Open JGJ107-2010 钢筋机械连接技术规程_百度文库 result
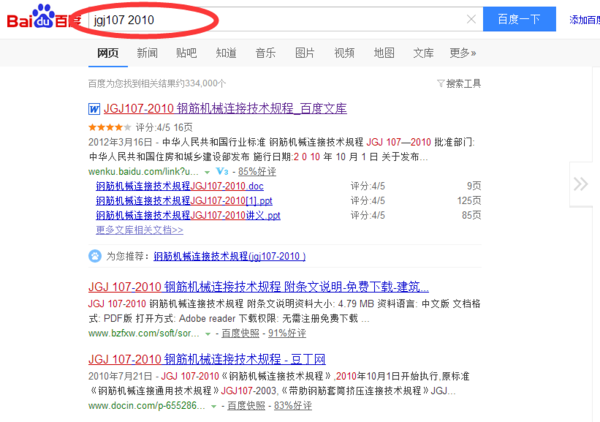 pyautogui.click(x=225, y=109)
